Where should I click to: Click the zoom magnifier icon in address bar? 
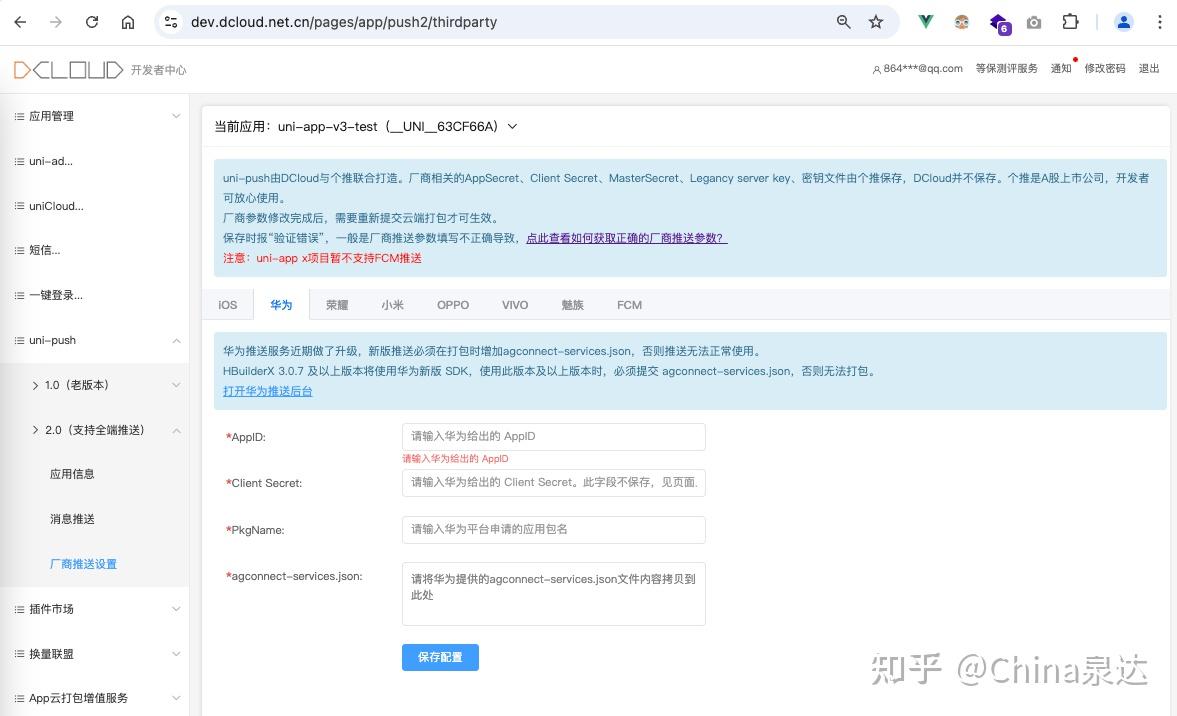tap(843, 21)
